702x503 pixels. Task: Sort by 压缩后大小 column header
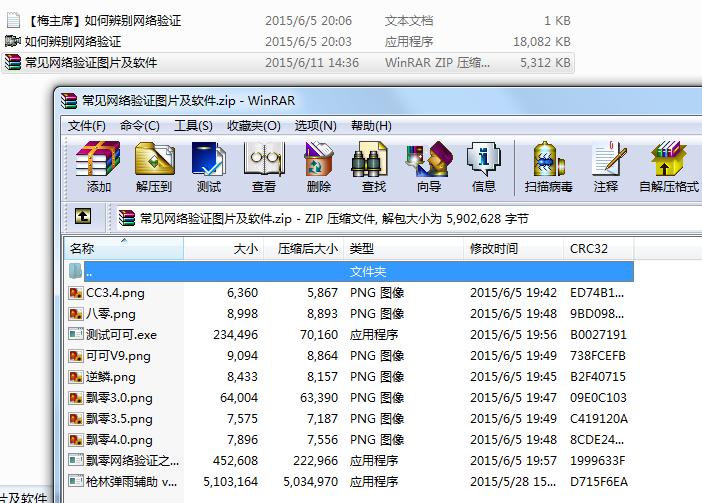pos(304,248)
